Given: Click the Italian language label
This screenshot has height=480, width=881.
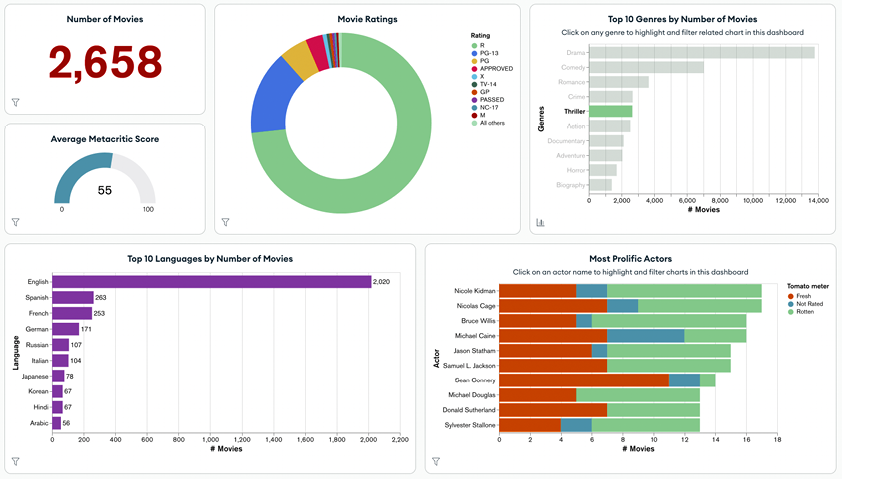Looking at the screenshot, I should 40,361.
